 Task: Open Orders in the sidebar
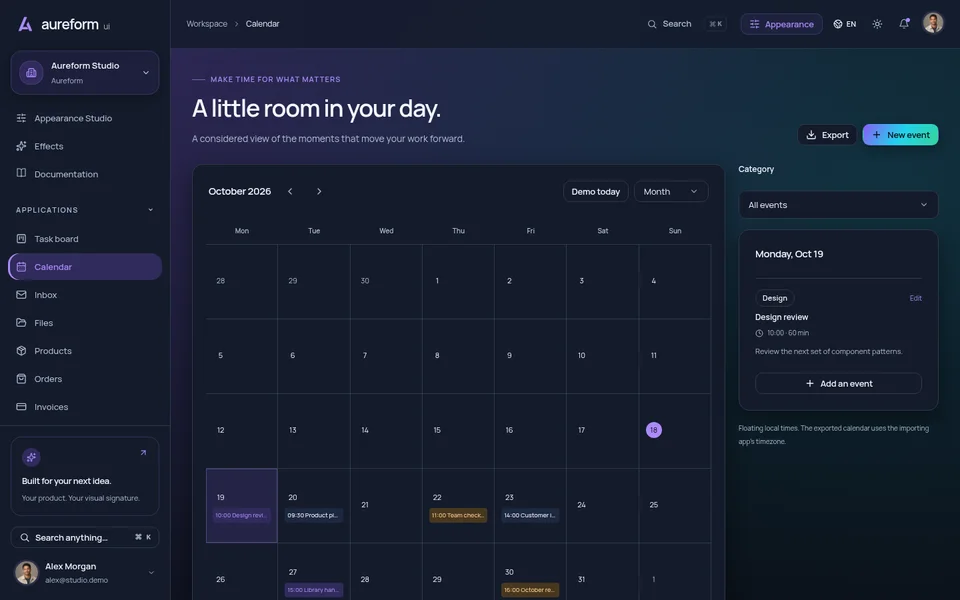click(85, 379)
